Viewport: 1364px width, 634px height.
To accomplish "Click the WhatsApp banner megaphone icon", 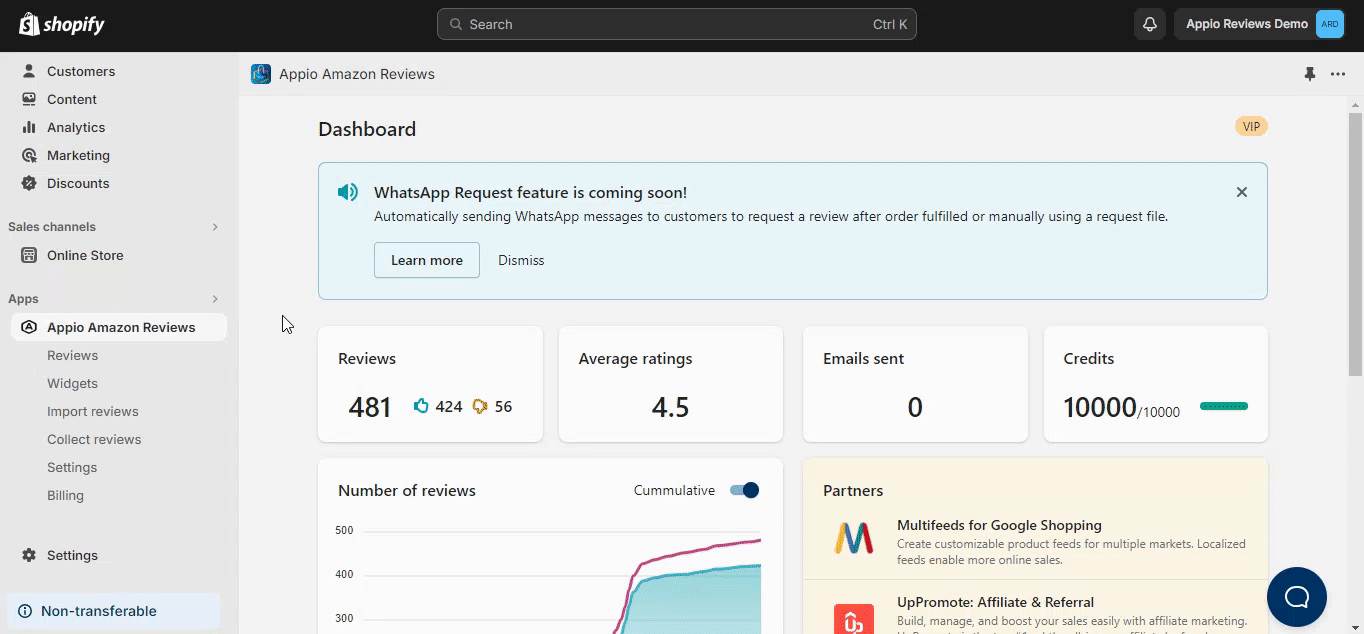I will click(x=347, y=192).
